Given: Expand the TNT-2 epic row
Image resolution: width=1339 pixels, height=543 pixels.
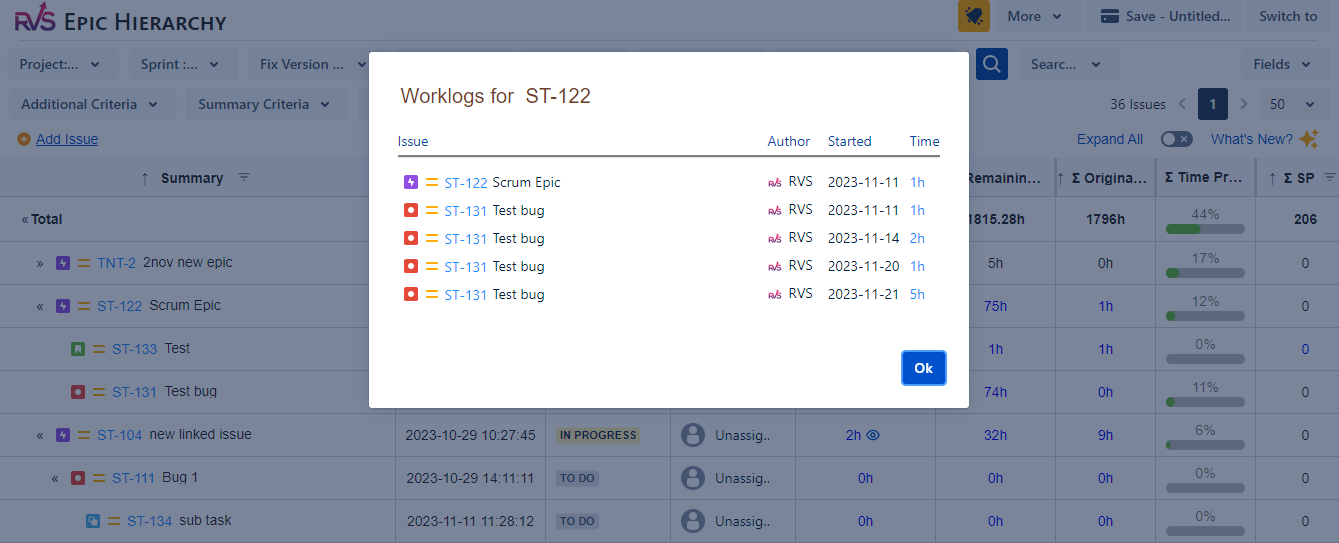Looking at the screenshot, I should pyautogui.click(x=40, y=263).
